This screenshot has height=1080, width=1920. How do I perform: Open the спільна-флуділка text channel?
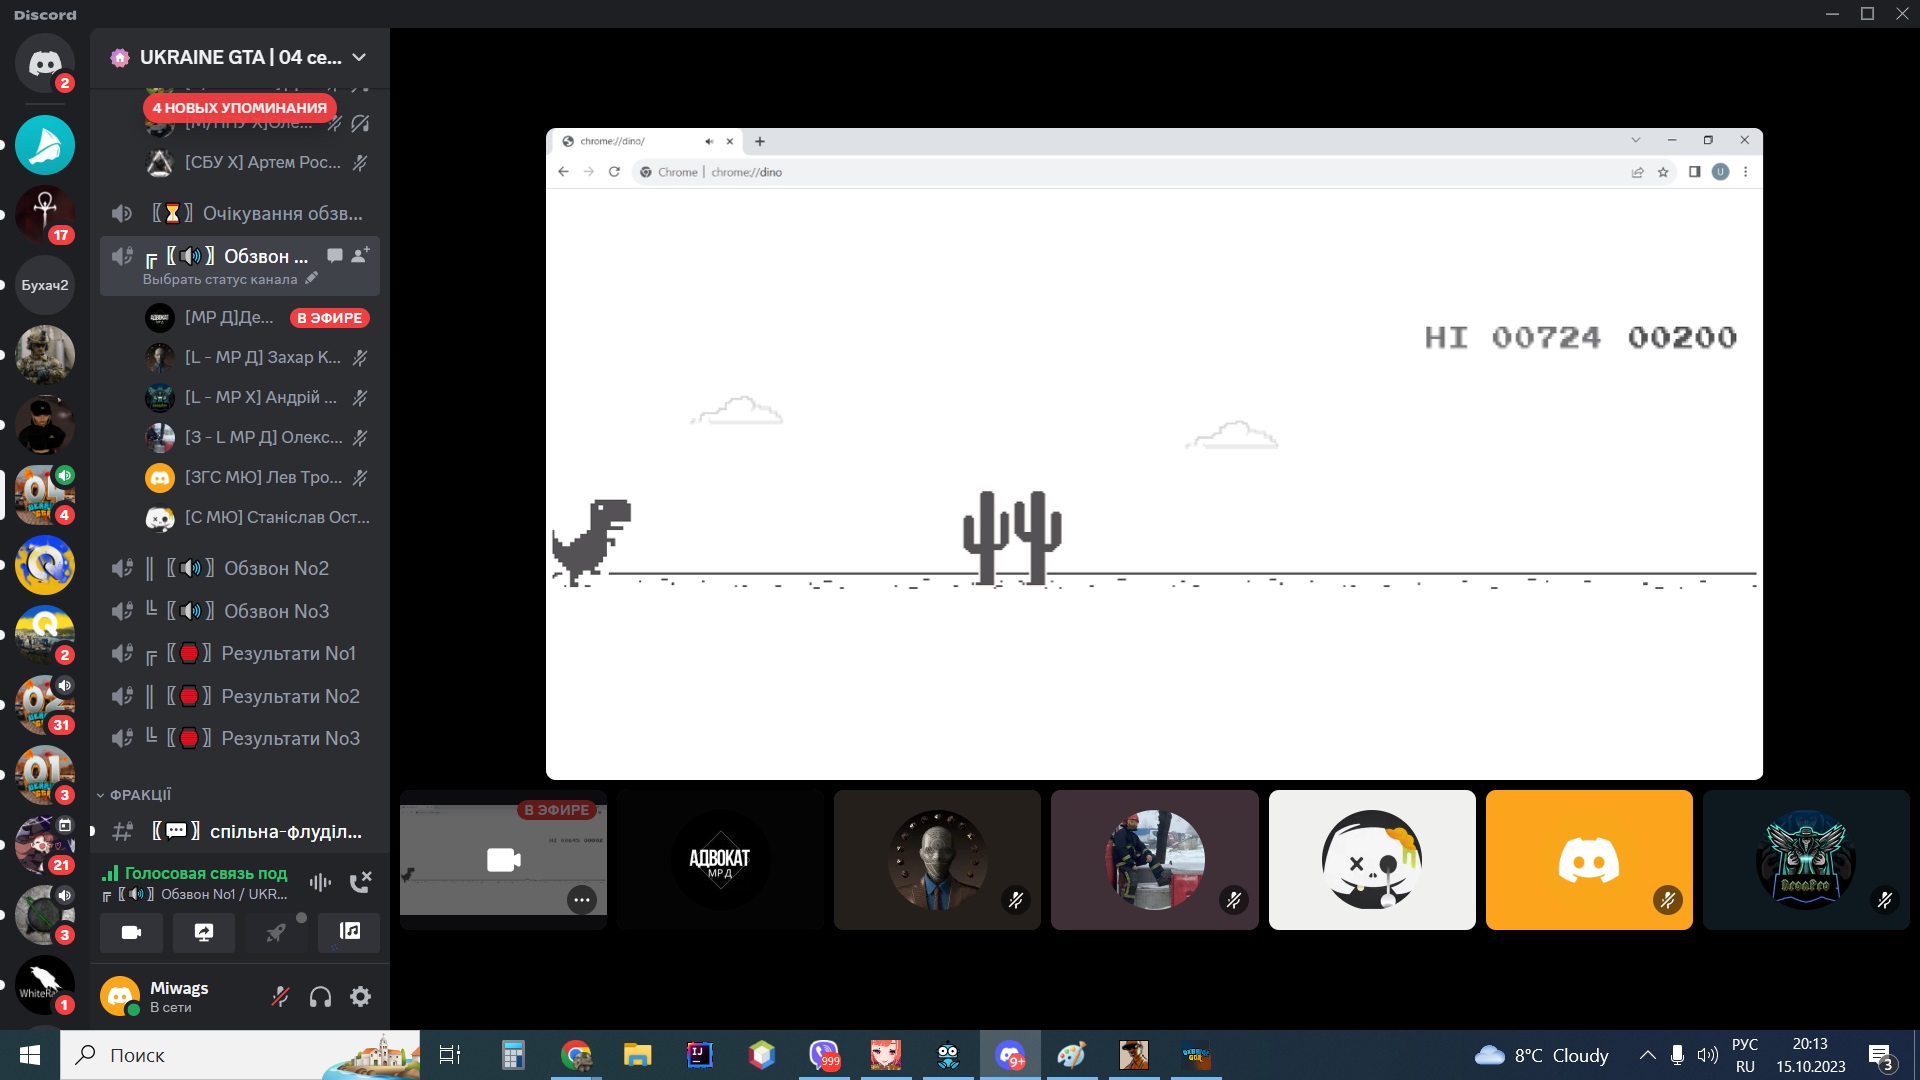[x=240, y=832]
